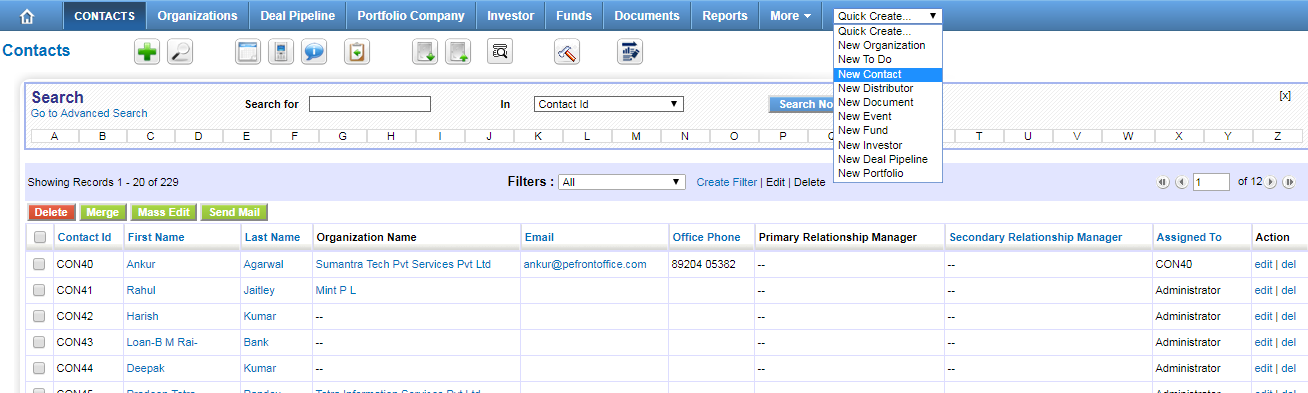The height and width of the screenshot is (393, 1308).
Task: Go to previous page of records
Action: coord(1181,182)
